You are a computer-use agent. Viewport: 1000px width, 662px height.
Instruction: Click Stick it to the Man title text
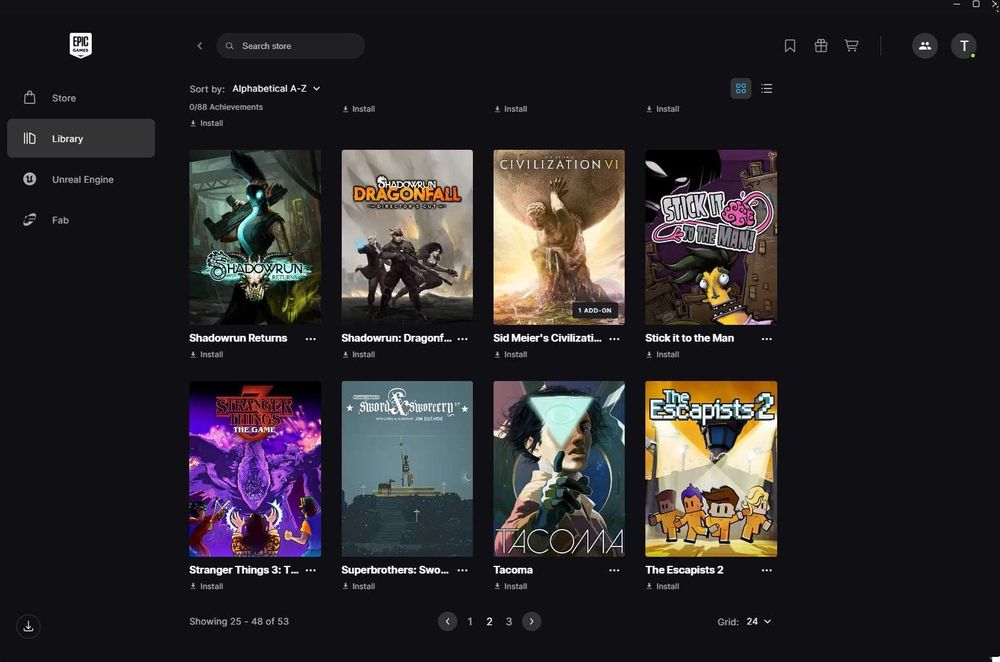689,338
